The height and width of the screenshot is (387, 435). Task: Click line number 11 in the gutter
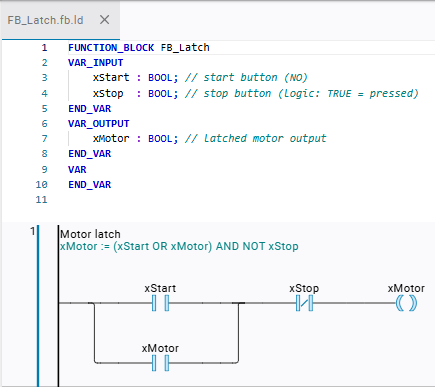[x=42, y=200]
